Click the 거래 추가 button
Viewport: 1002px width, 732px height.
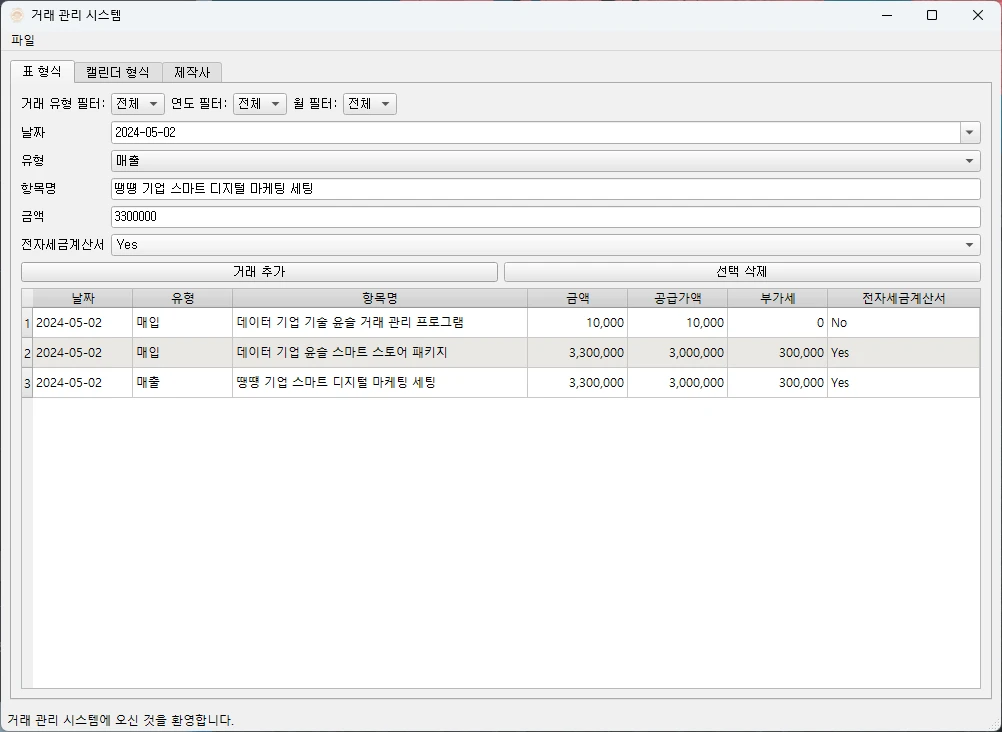click(257, 271)
